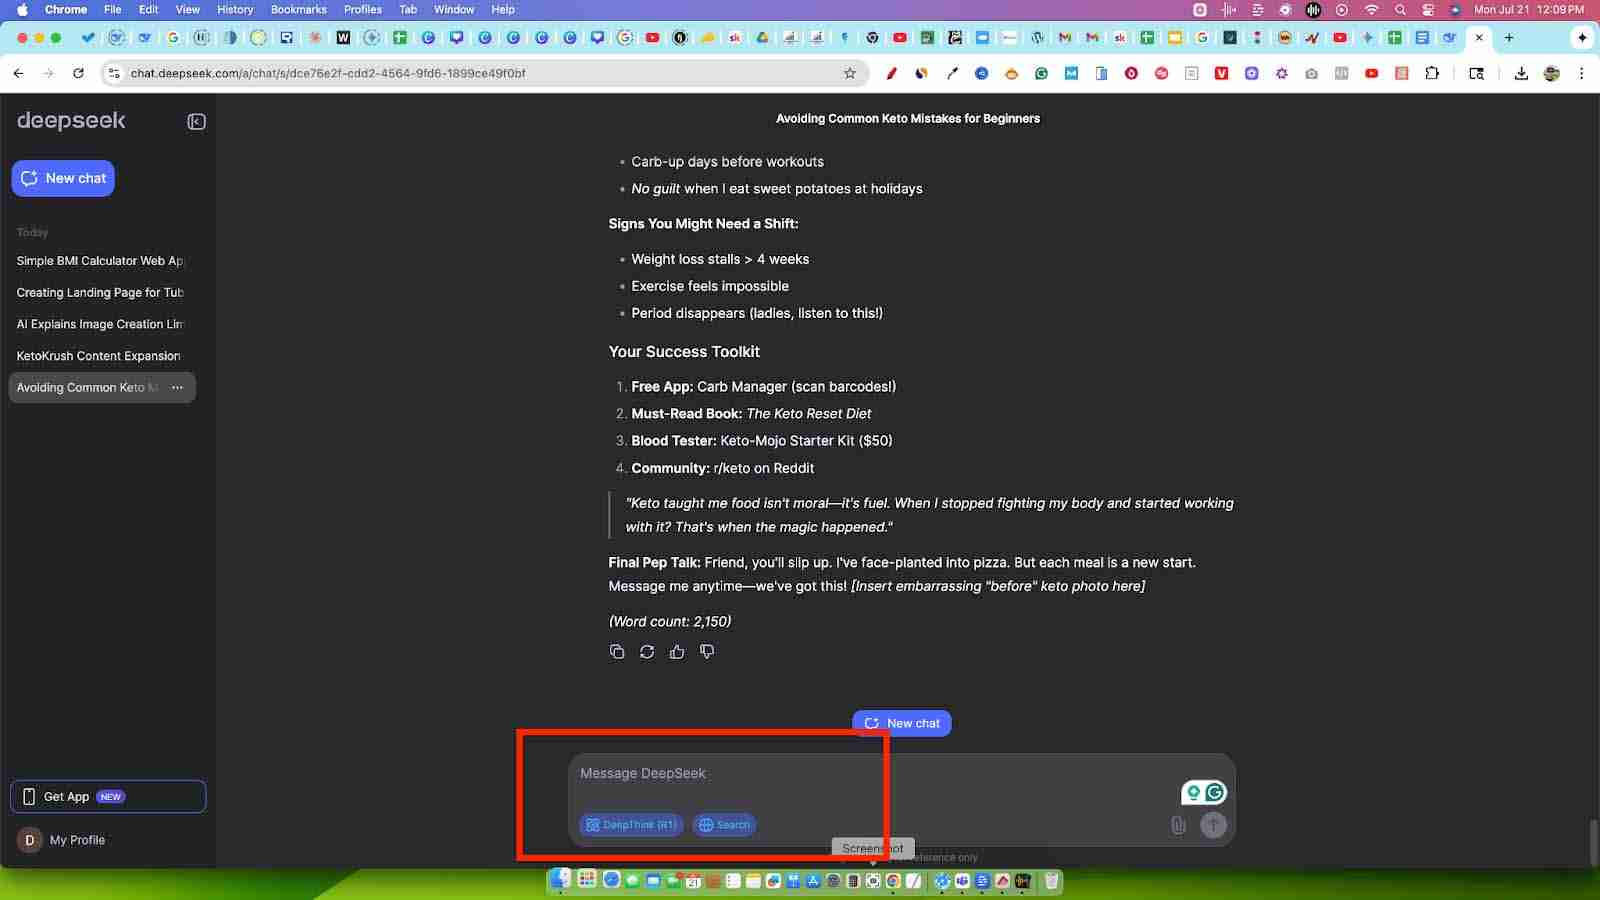Click the deepseek logo
Screen dimensions: 1600x900
coord(71,121)
